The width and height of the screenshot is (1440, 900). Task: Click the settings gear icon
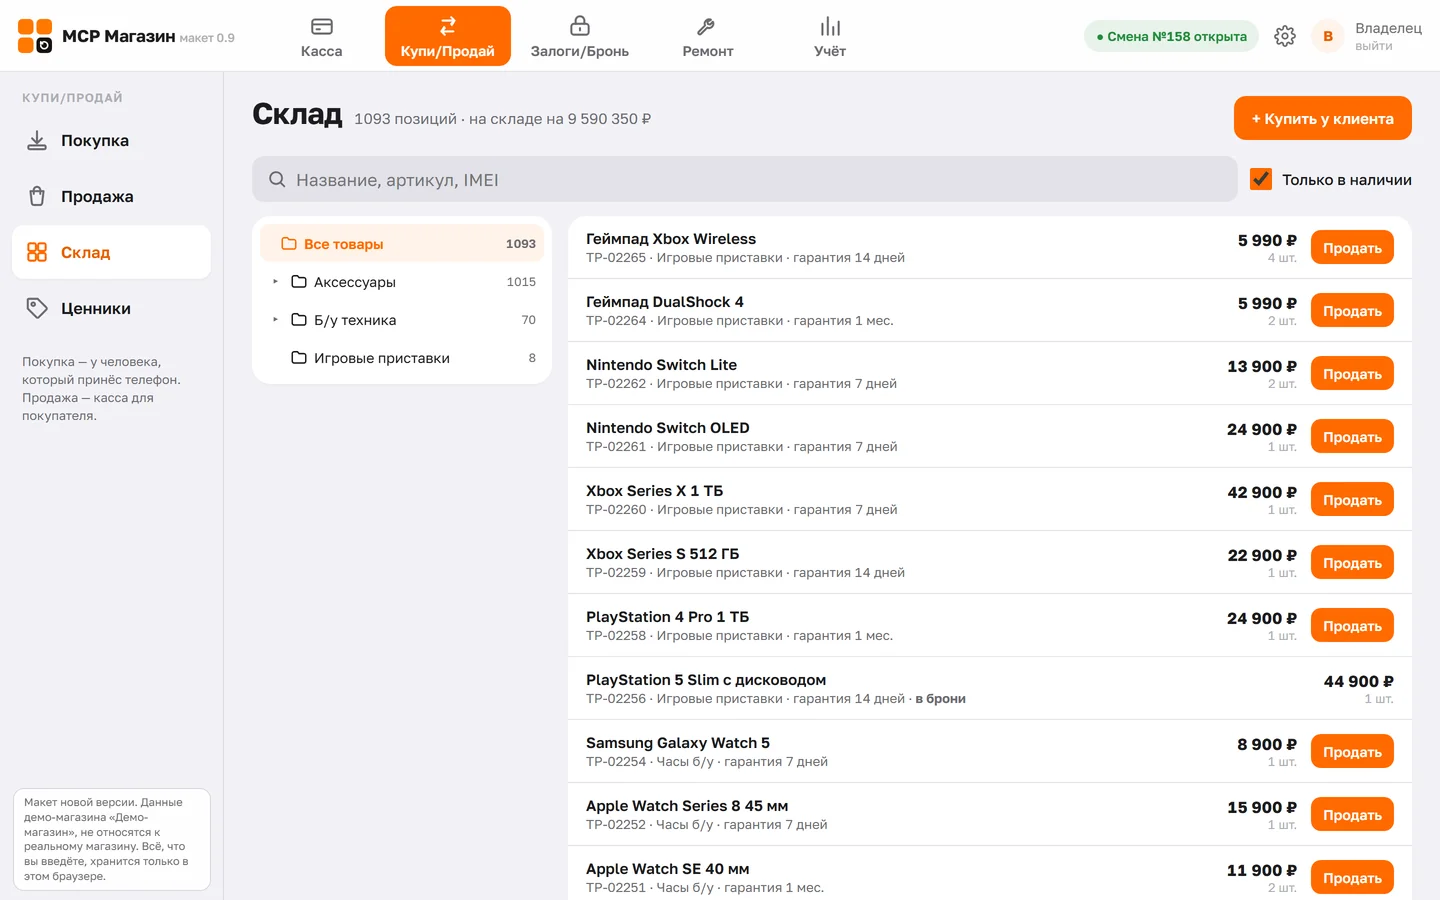pos(1285,36)
